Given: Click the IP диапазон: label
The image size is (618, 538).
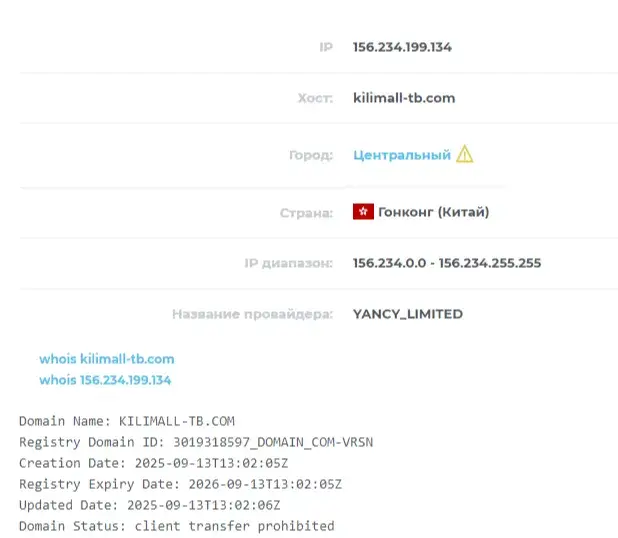Looking at the screenshot, I should coord(289,263).
